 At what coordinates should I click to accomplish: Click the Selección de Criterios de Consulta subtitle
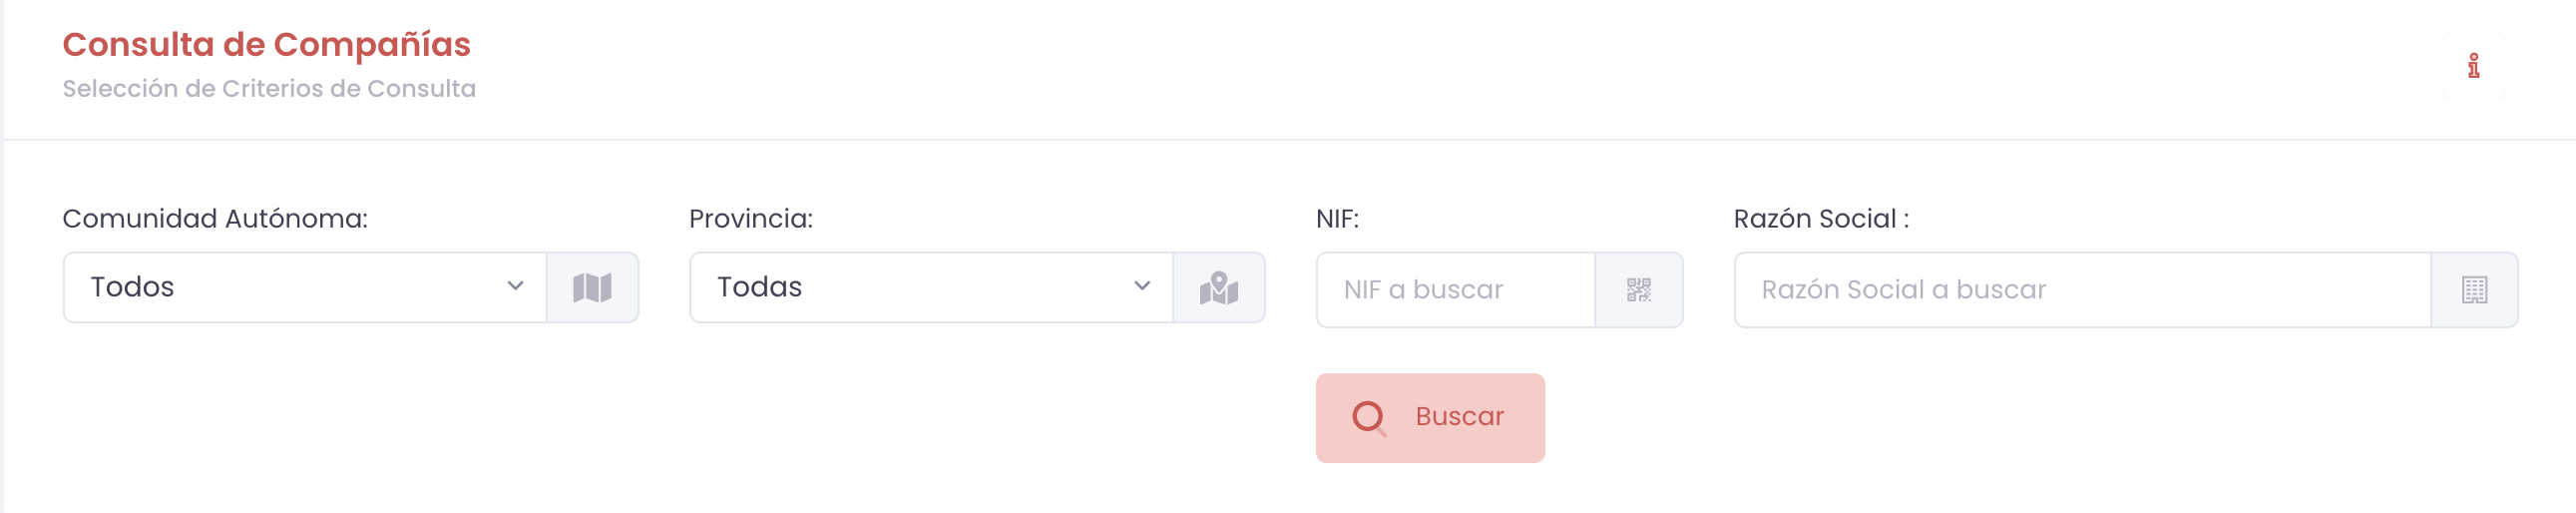(269, 89)
